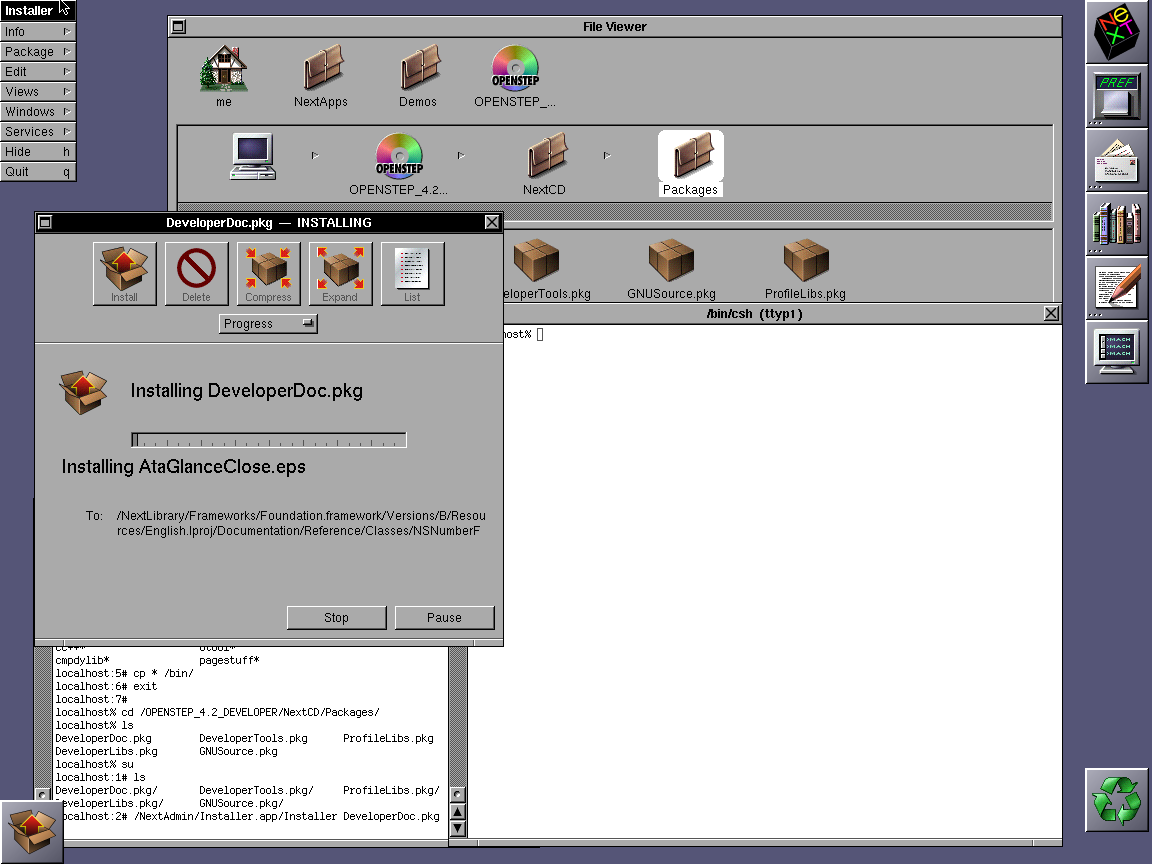Image resolution: width=1152 pixels, height=864 pixels.
Task: Open the package List view
Action: point(412,272)
